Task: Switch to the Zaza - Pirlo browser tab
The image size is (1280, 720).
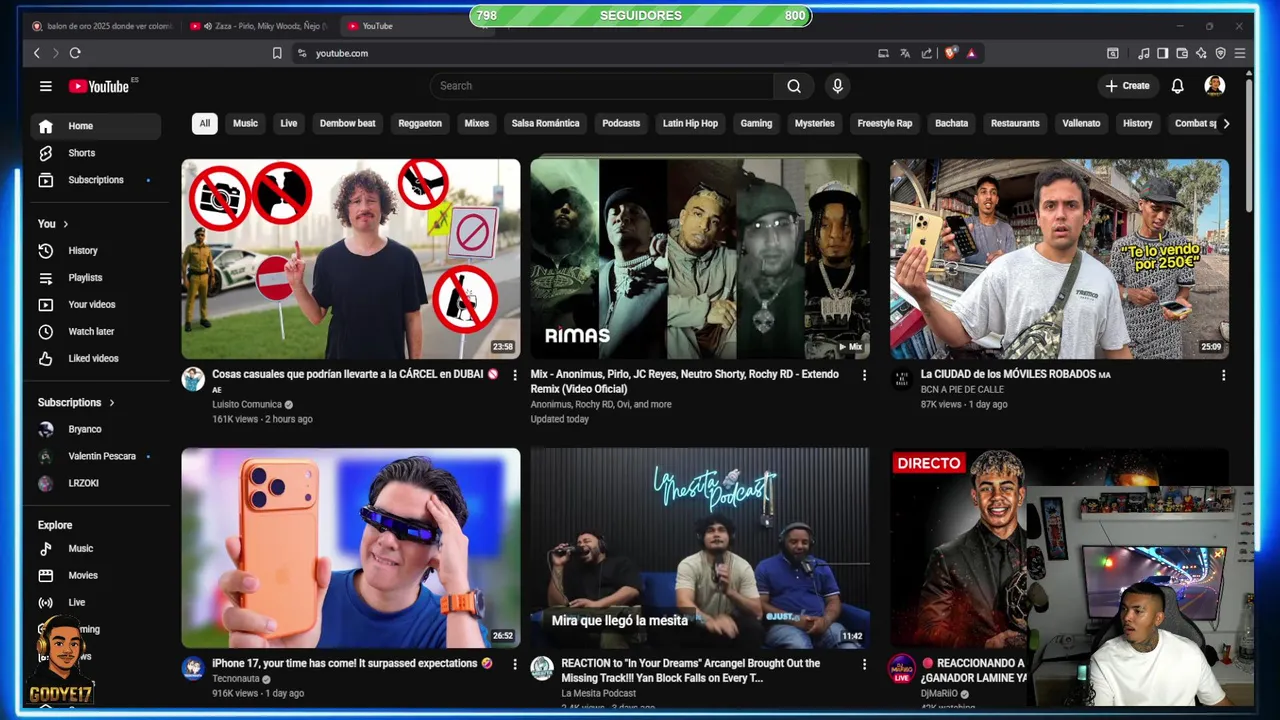Action: [x=258, y=26]
